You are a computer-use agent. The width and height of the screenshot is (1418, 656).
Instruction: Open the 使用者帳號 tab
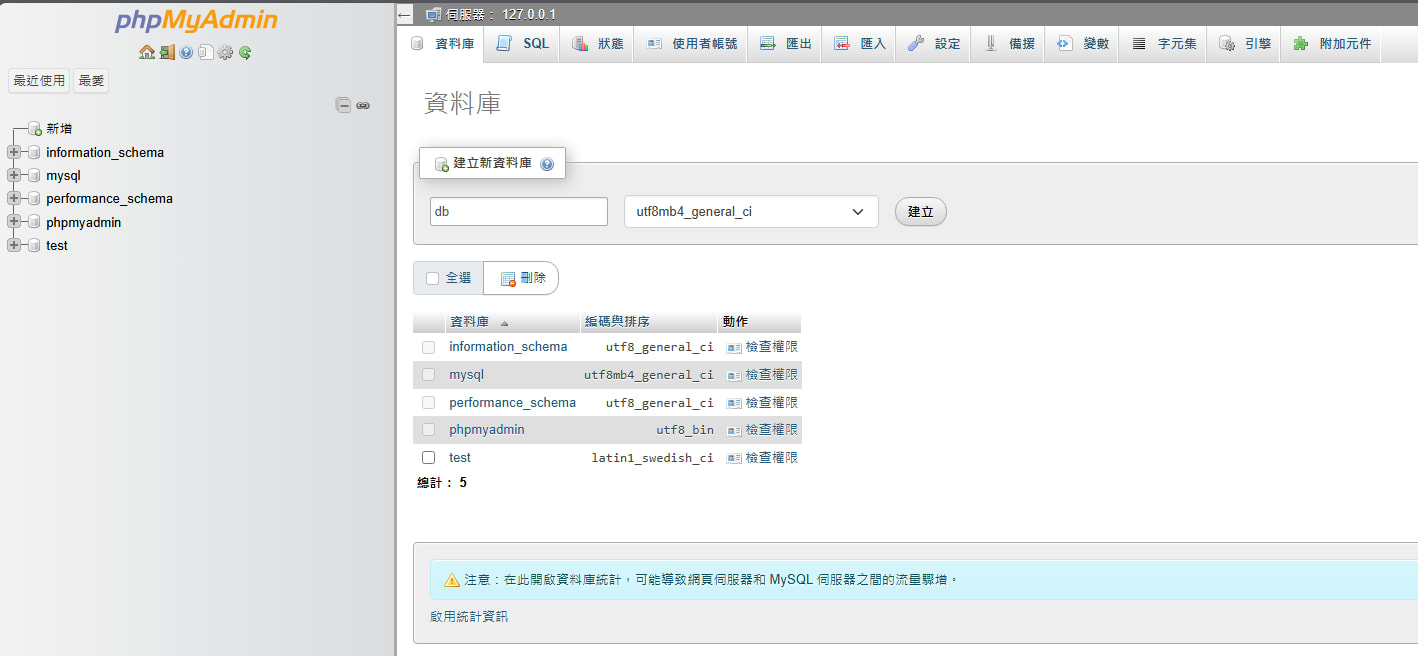click(x=691, y=44)
